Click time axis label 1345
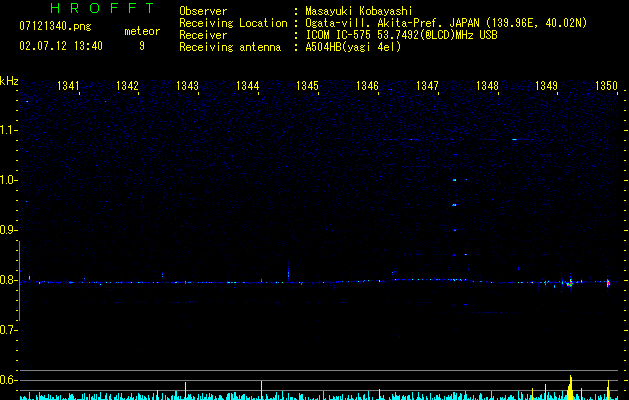The height and width of the screenshot is (400, 629). (307, 85)
